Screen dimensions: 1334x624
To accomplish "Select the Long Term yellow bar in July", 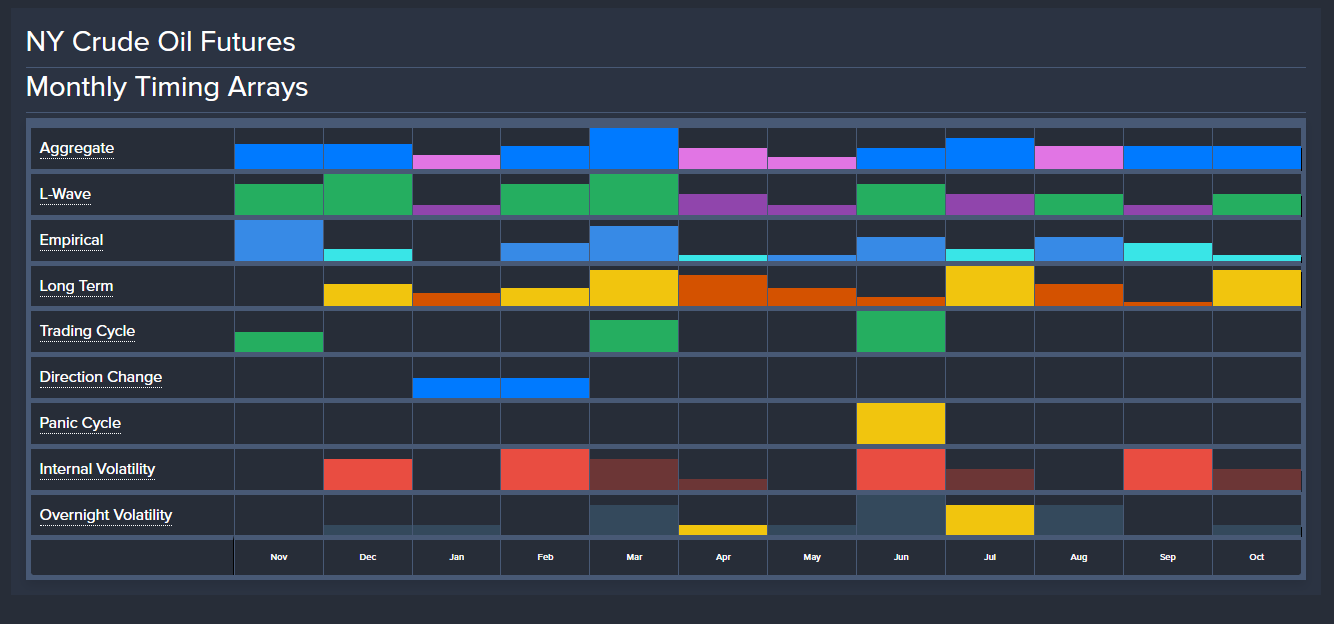I will click(989, 286).
